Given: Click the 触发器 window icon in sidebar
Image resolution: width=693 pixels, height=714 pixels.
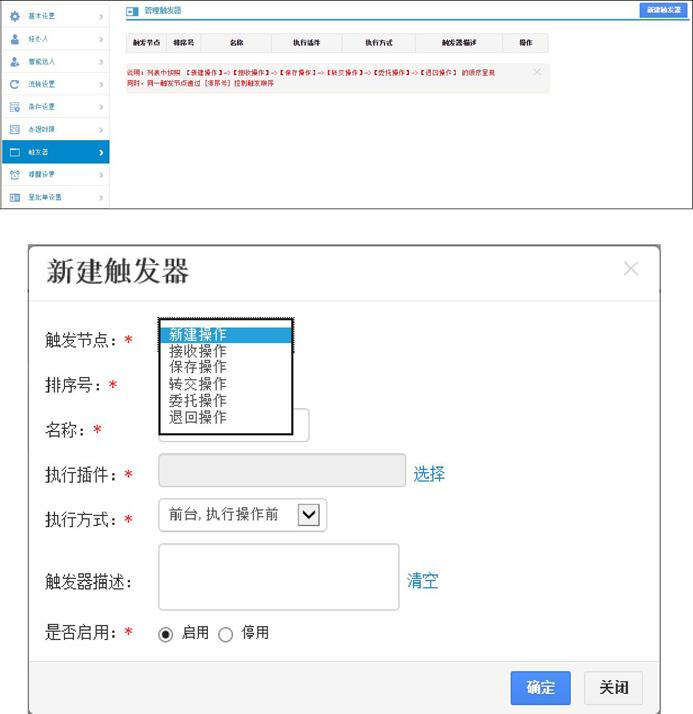Looking at the screenshot, I should pos(14,152).
